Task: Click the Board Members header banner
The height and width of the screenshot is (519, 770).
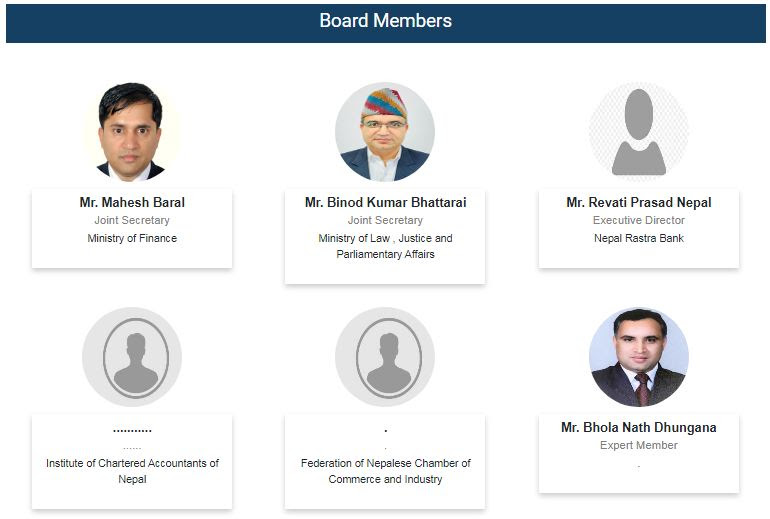Action: tap(385, 21)
